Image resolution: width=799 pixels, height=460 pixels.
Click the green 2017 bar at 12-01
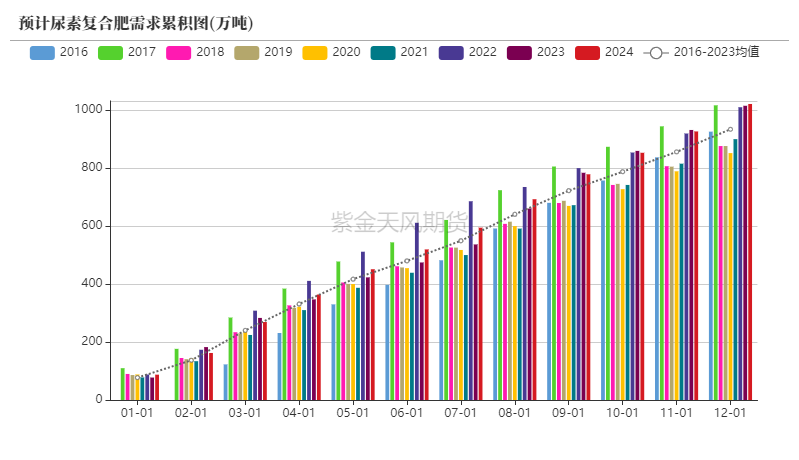(716, 253)
